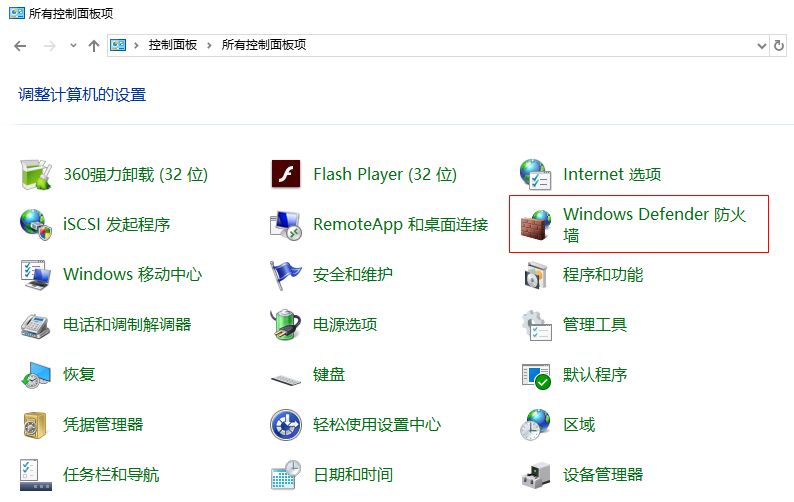Open the 360强力卸载 (32 位) link
Viewport: 794px width, 502px height.
click(x=136, y=175)
